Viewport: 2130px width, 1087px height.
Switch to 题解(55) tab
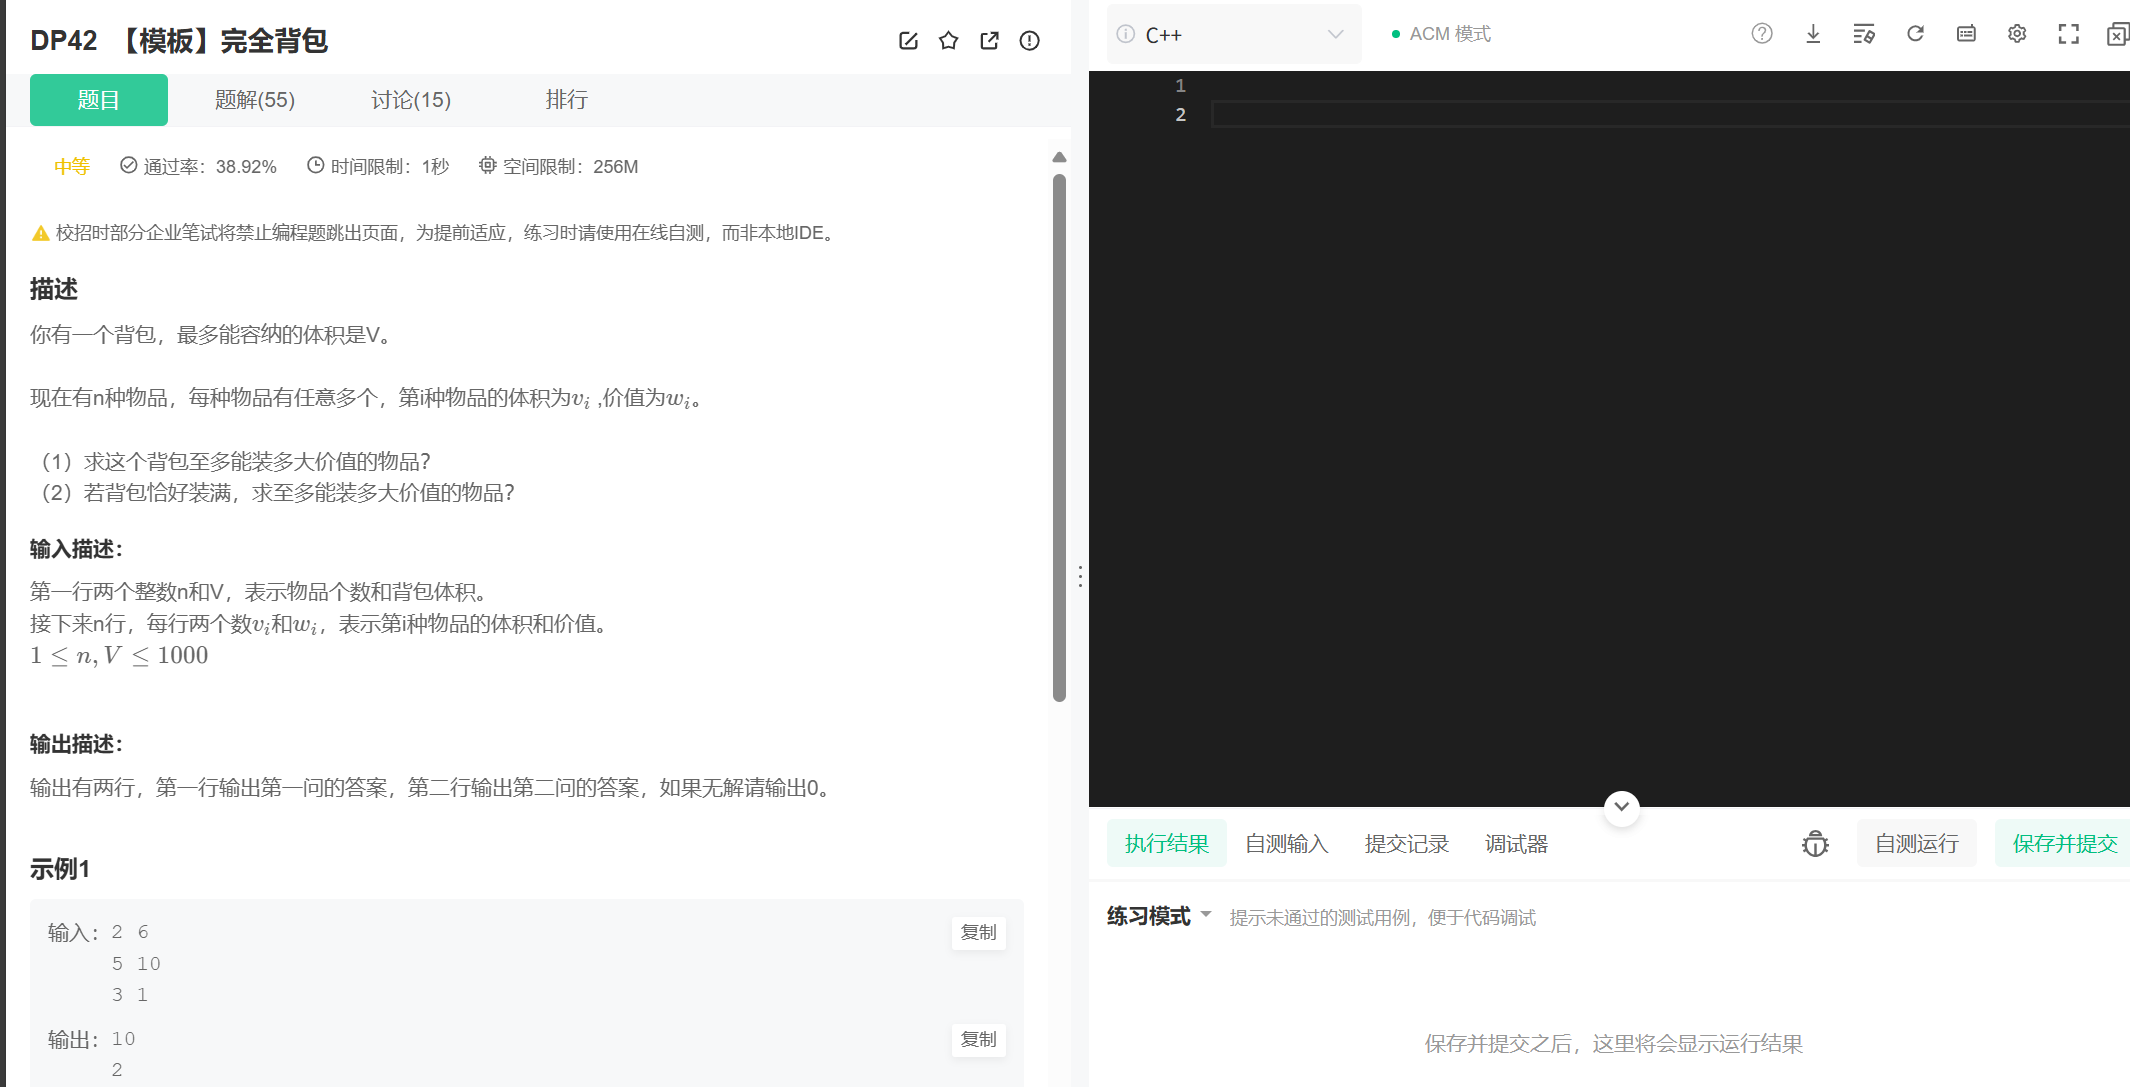(x=255, y=100)
